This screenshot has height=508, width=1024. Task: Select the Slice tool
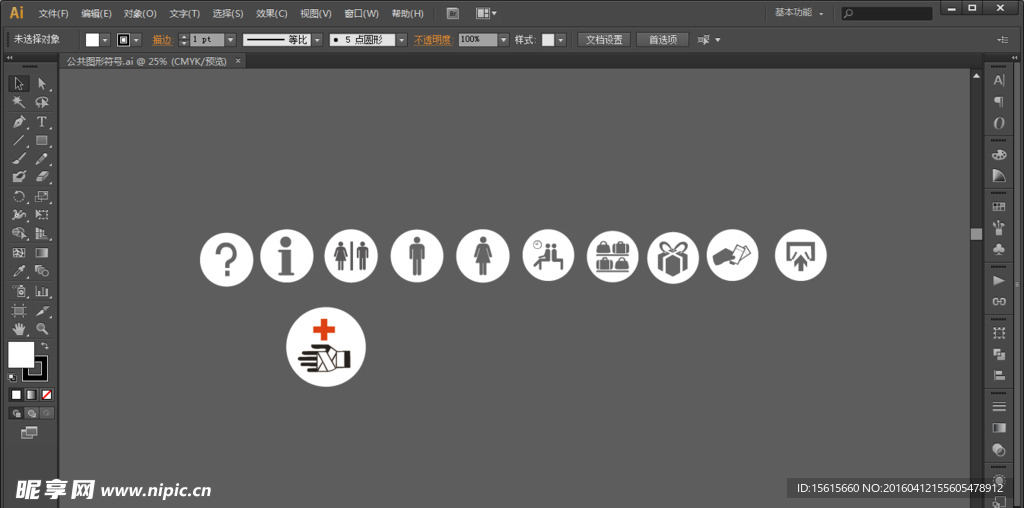[x=42, y=310]
